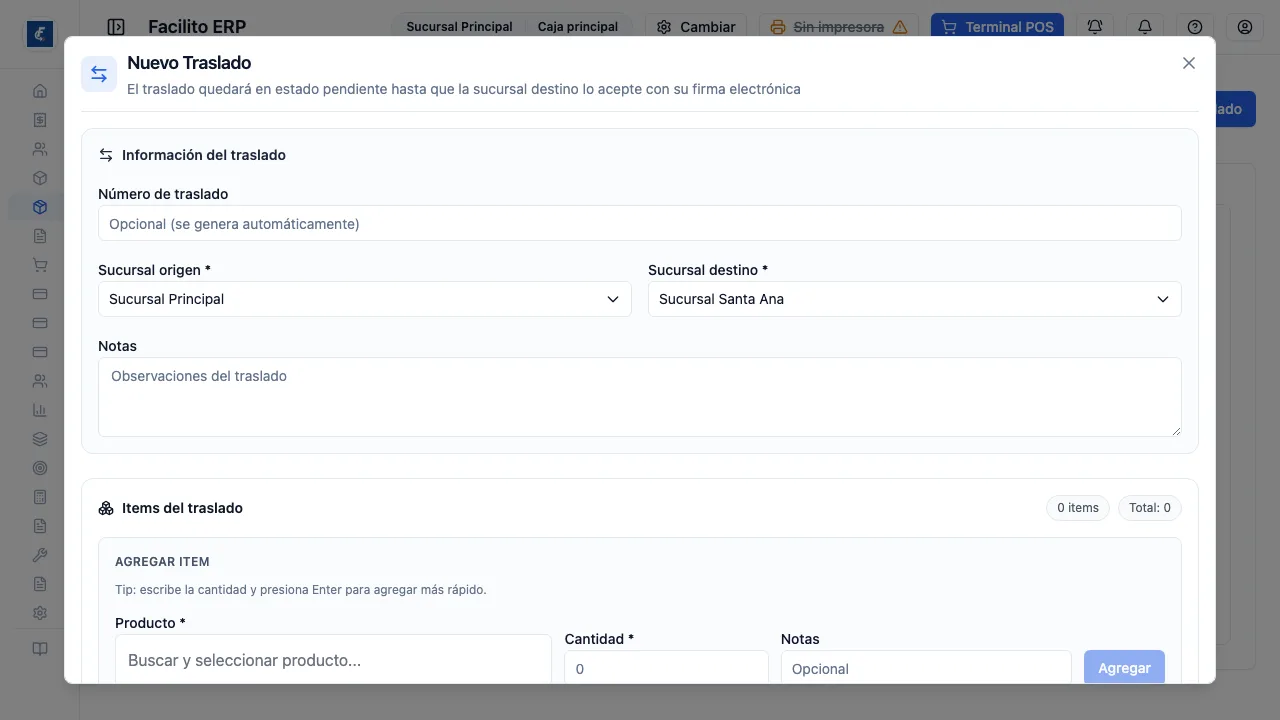Expand the Sucursal origen dropdown
This screenshot has width=1280, height=720.
pos(365,299)
